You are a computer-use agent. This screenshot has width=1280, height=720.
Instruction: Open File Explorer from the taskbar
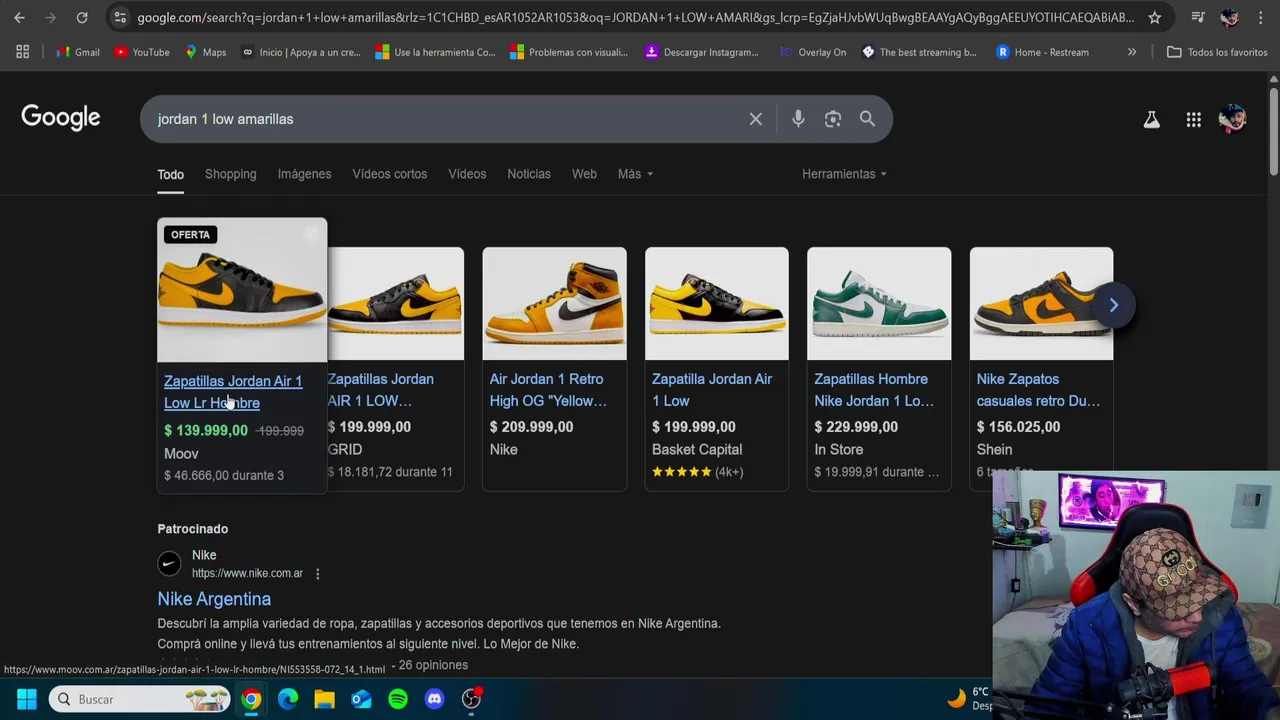coord(324,699)
